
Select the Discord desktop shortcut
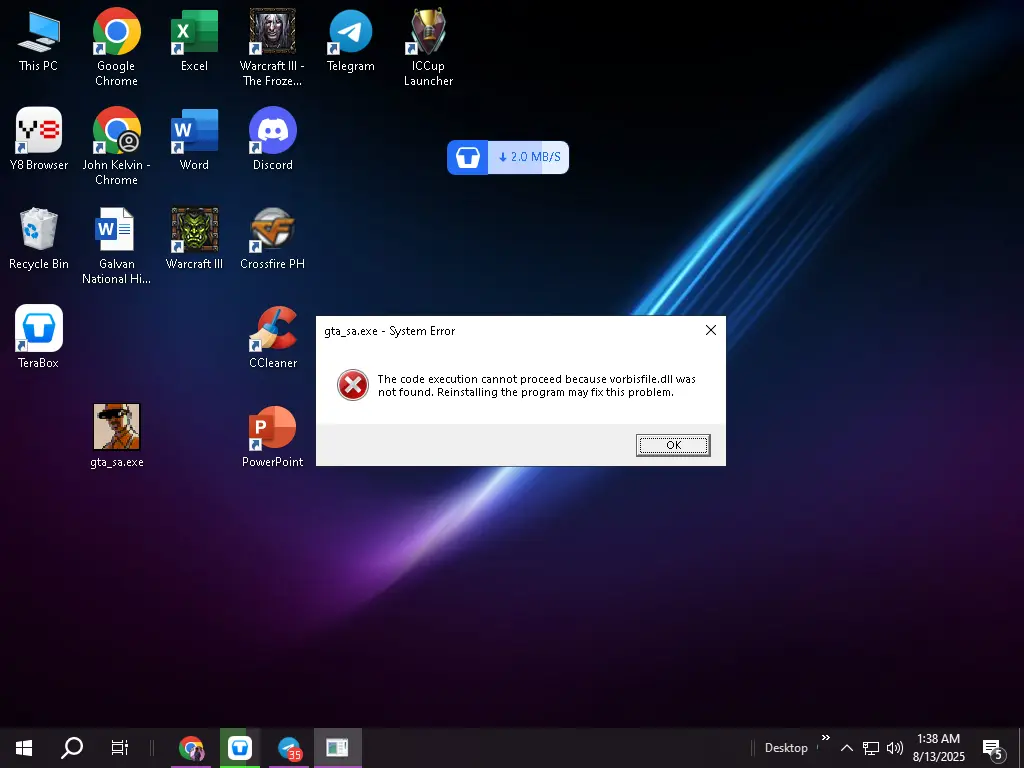click(x=272, y=139)
